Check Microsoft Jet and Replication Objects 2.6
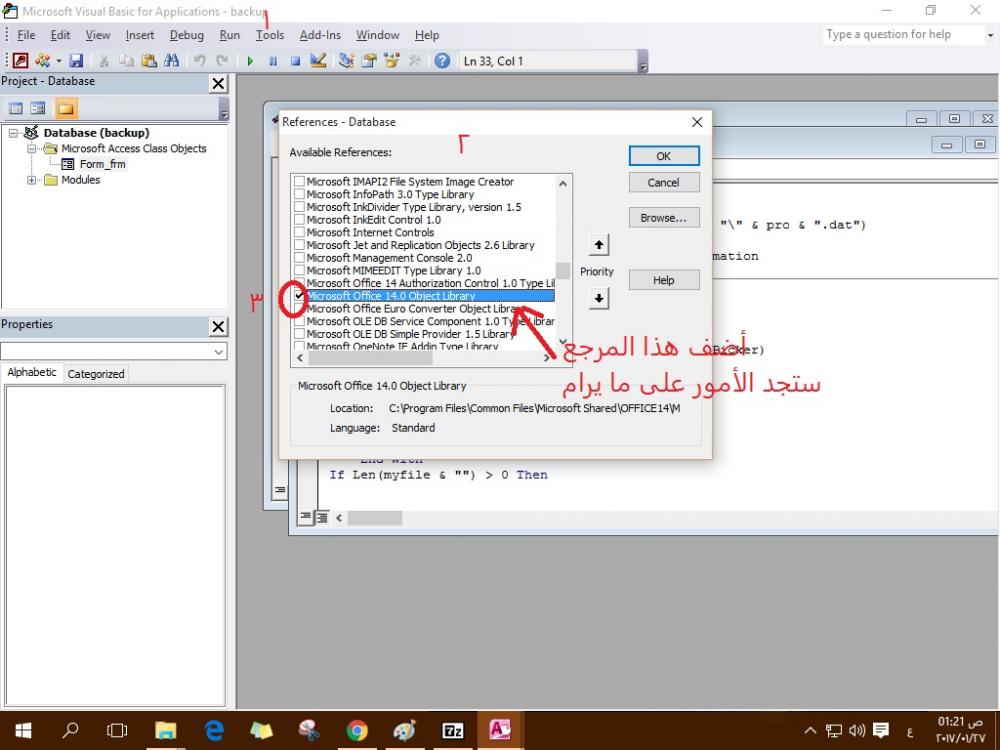1000x750 pixels. (299, 246)
